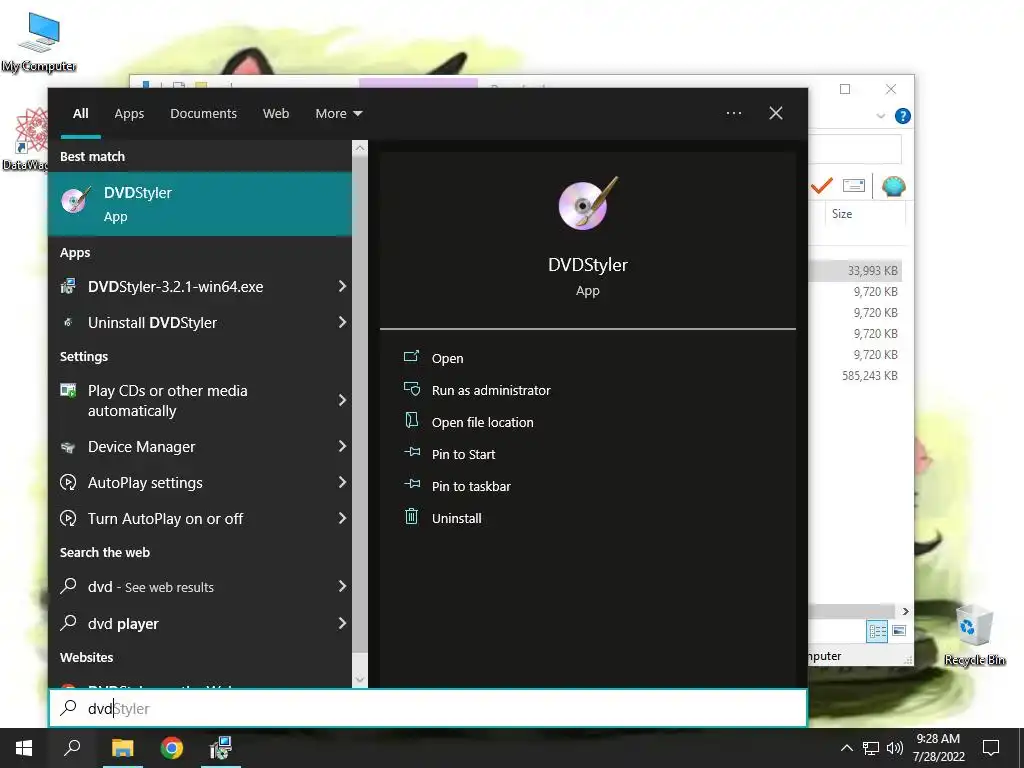Click magnifier icon beside dvd web results
The height and width of the screenshot is (768, 1024).
point(68,586)
